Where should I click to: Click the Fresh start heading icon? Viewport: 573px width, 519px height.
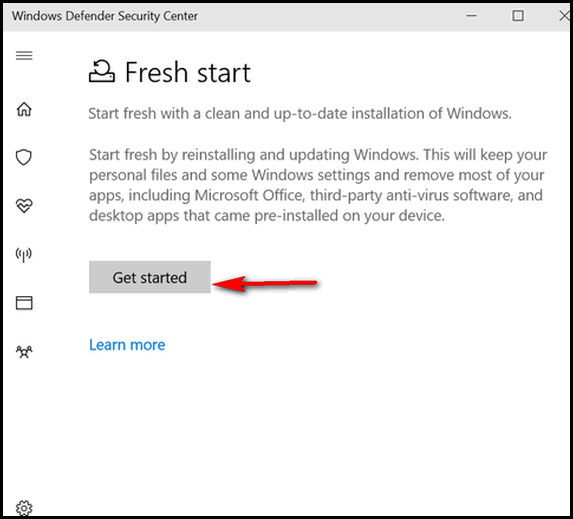coord(102,71)
